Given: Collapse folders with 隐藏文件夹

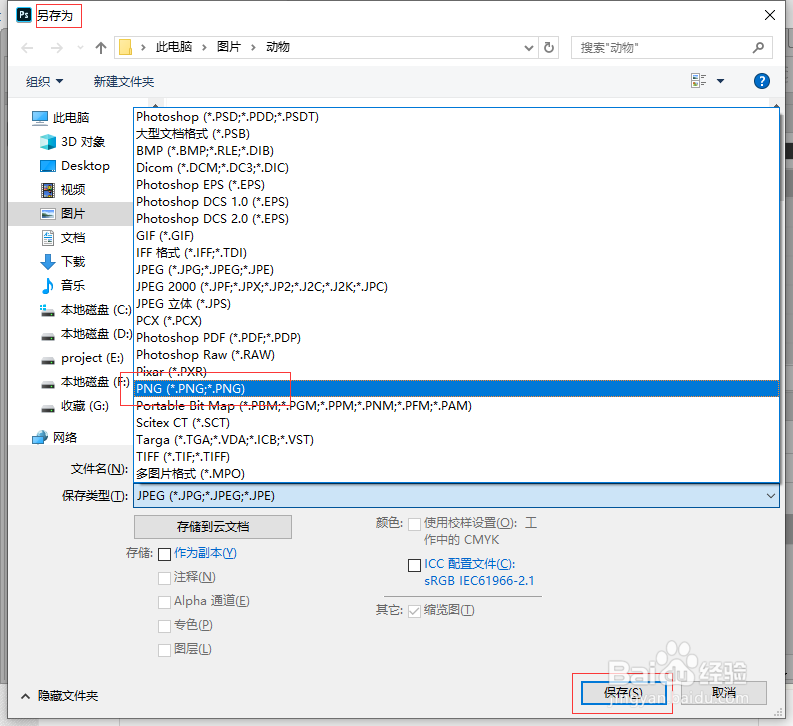Looking at the screenshot, I should coord(59,696).
